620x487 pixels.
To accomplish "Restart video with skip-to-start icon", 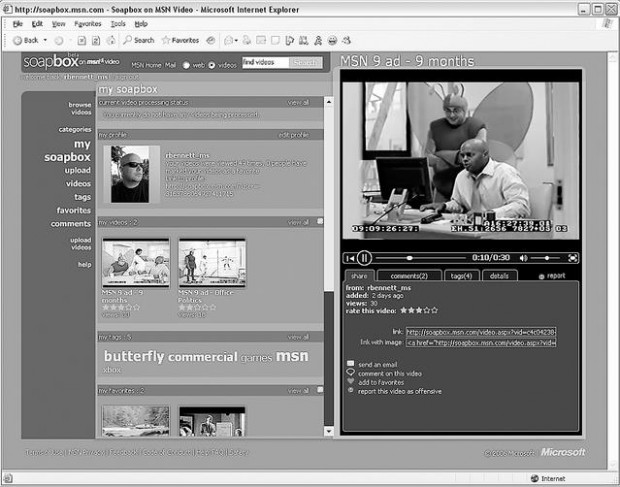I will 350,259.
